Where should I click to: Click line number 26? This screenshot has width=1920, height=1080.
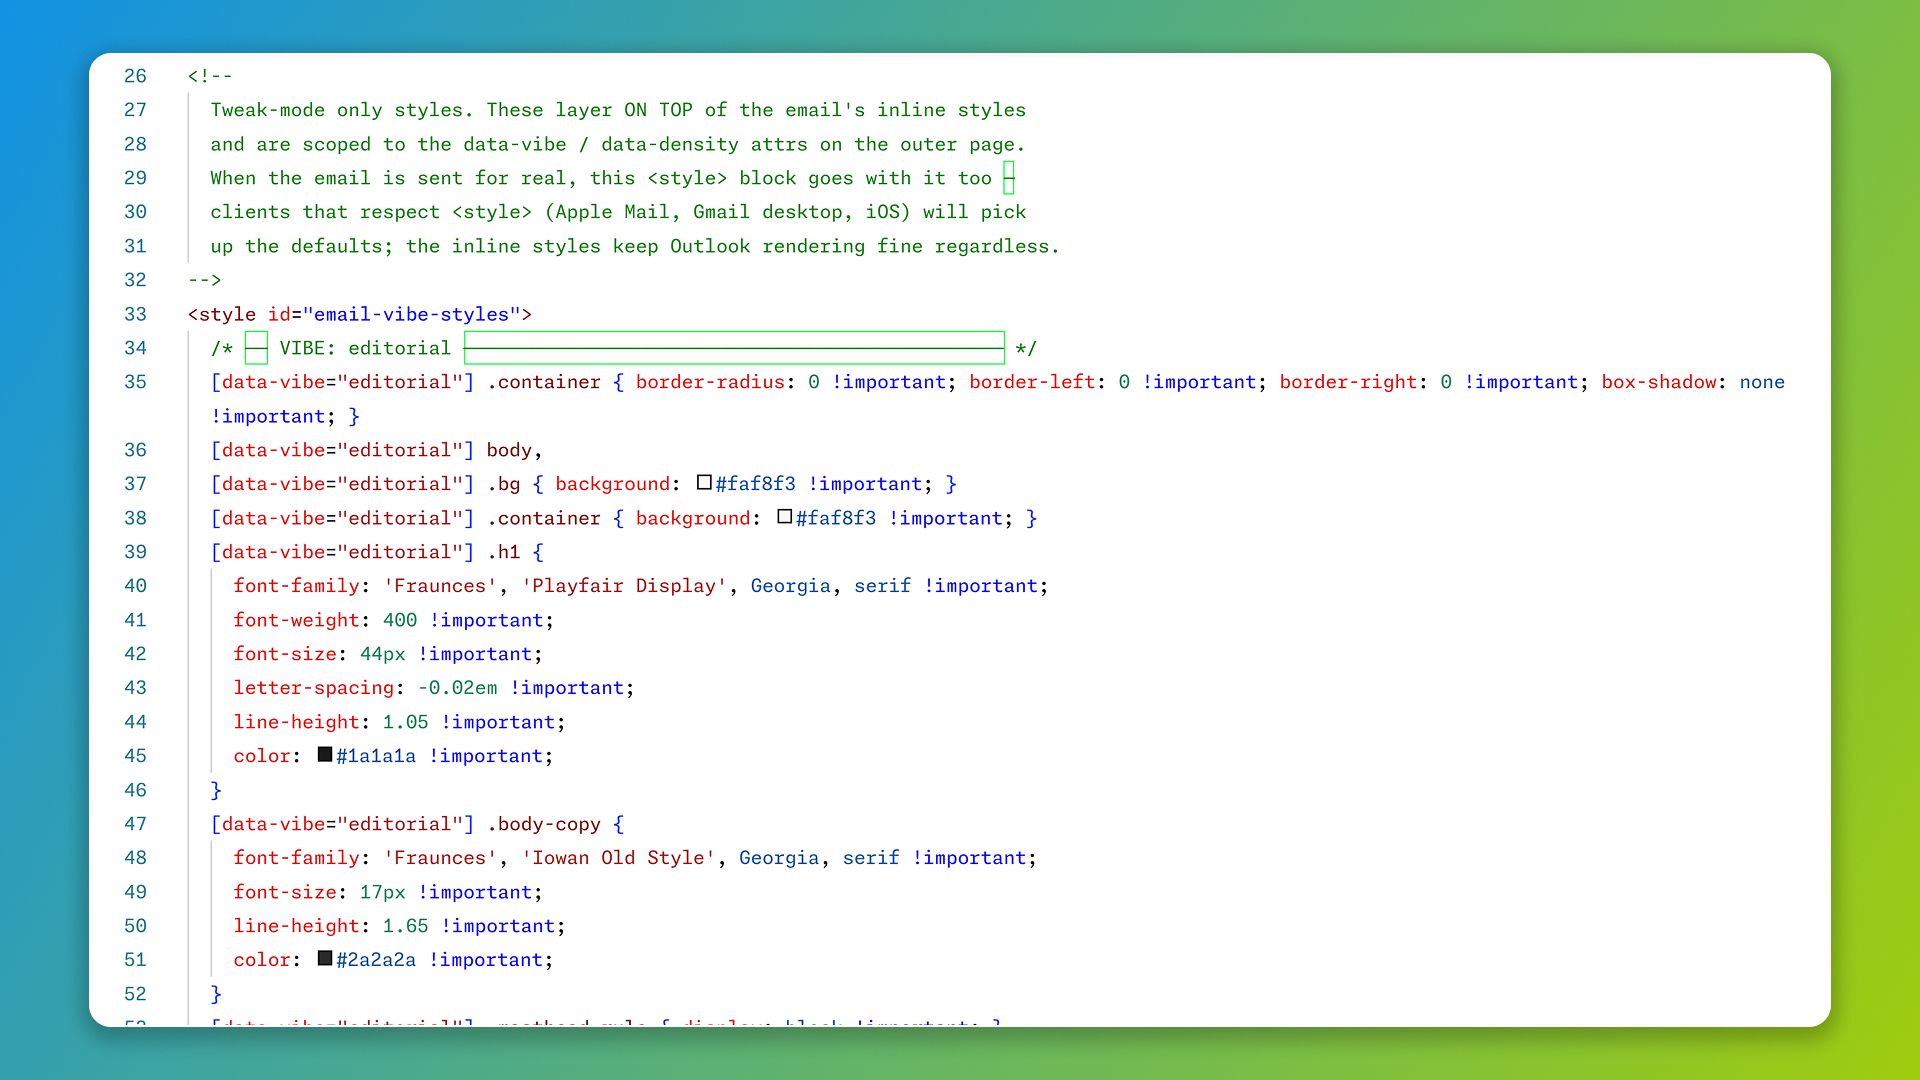135,76
